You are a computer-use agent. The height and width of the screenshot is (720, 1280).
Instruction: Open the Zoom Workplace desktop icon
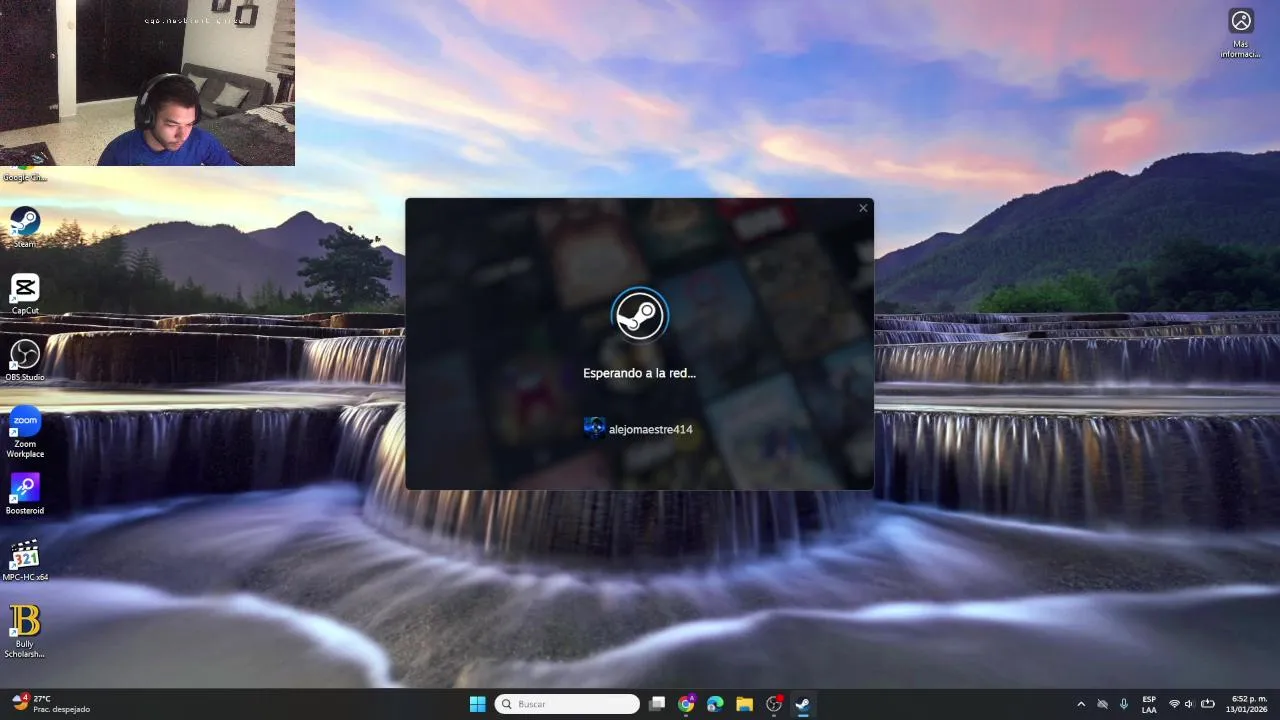[25, 432]
